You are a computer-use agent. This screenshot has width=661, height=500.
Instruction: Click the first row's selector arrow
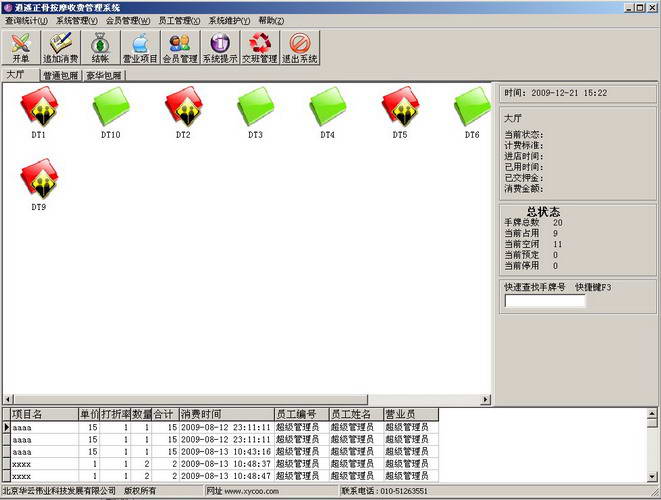pyautogui.click(x=6, y=427)
